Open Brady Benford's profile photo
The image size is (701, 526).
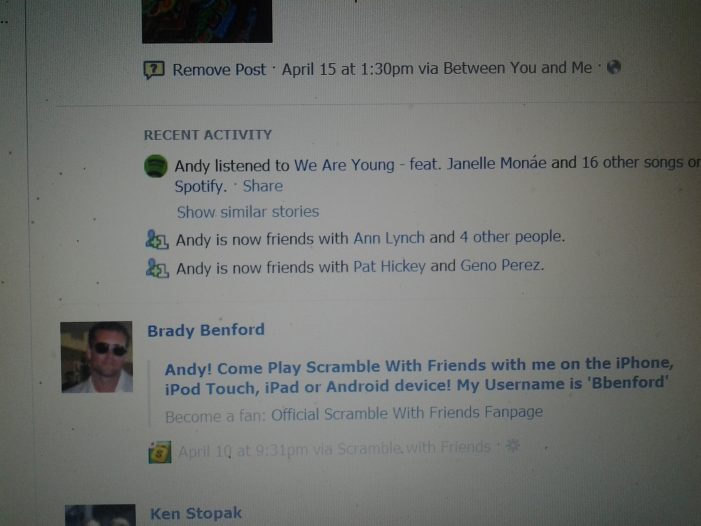97,357
